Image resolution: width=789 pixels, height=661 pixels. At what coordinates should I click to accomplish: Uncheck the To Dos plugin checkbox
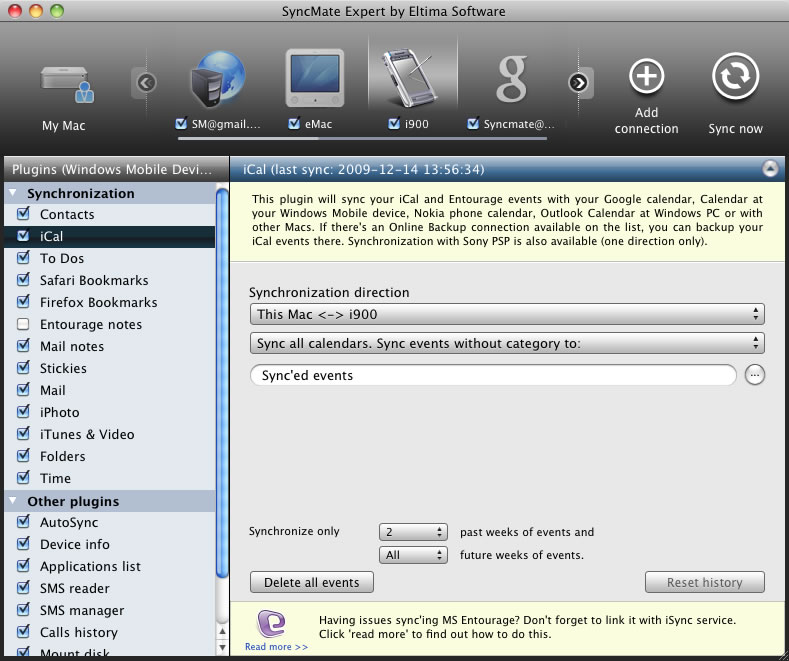point(23,258)
